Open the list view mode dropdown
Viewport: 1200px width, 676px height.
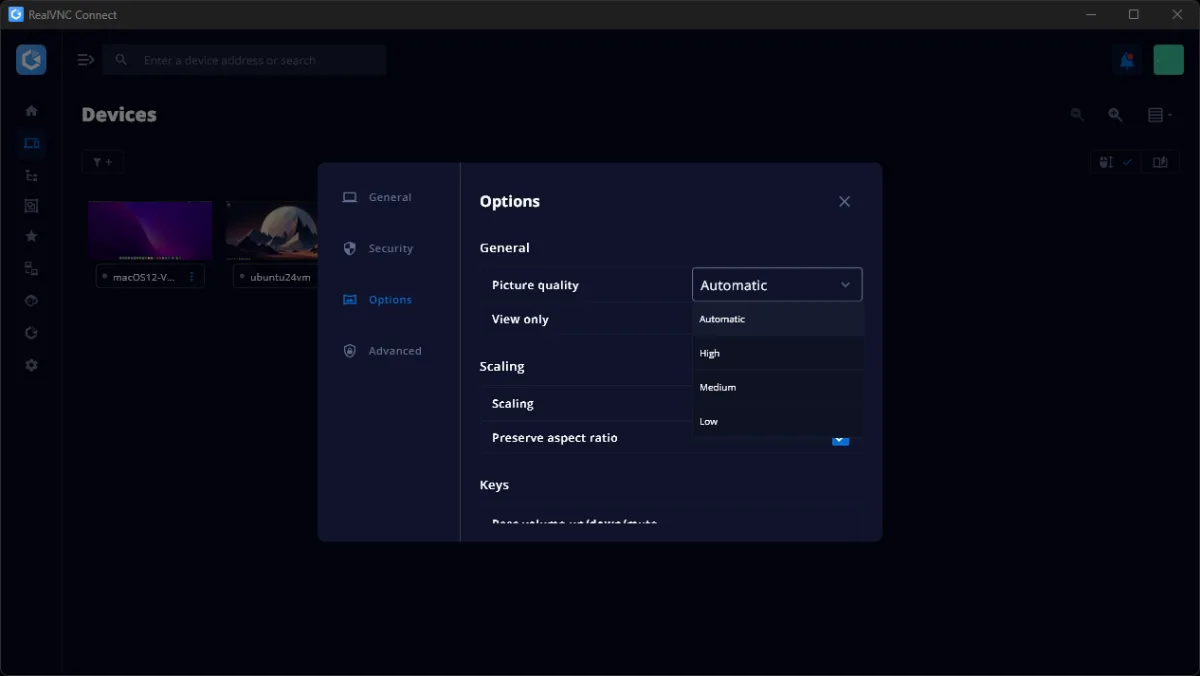(1160, 115)
